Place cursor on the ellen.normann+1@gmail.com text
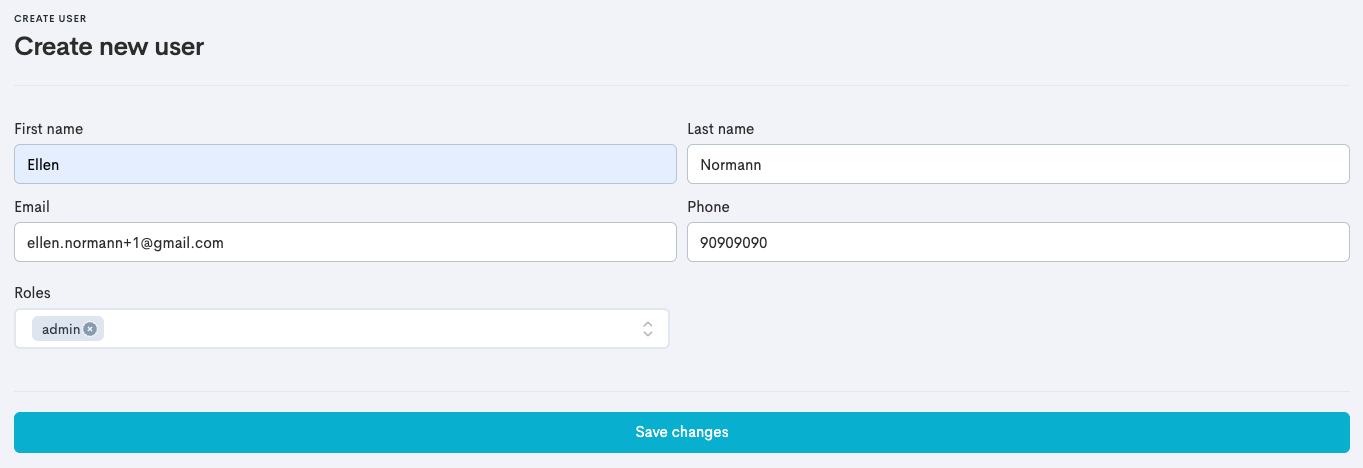Viewport: 1363px width, 468px height. [125, 243]
